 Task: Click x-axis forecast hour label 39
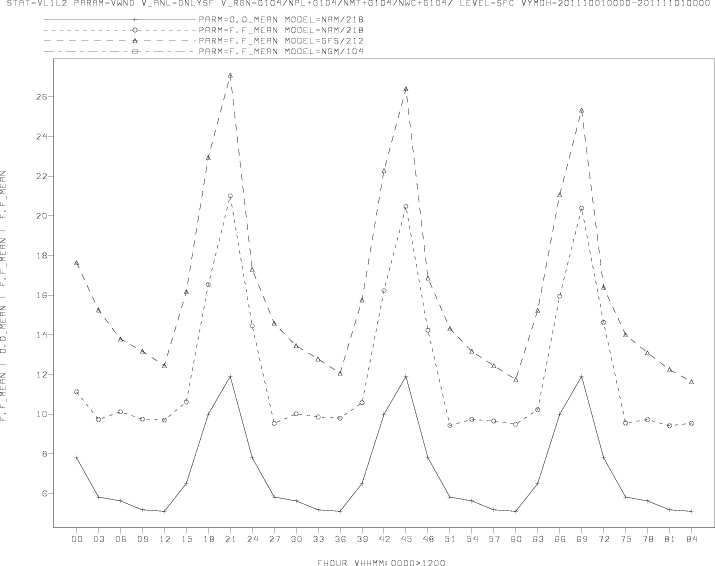coord(362,539)
